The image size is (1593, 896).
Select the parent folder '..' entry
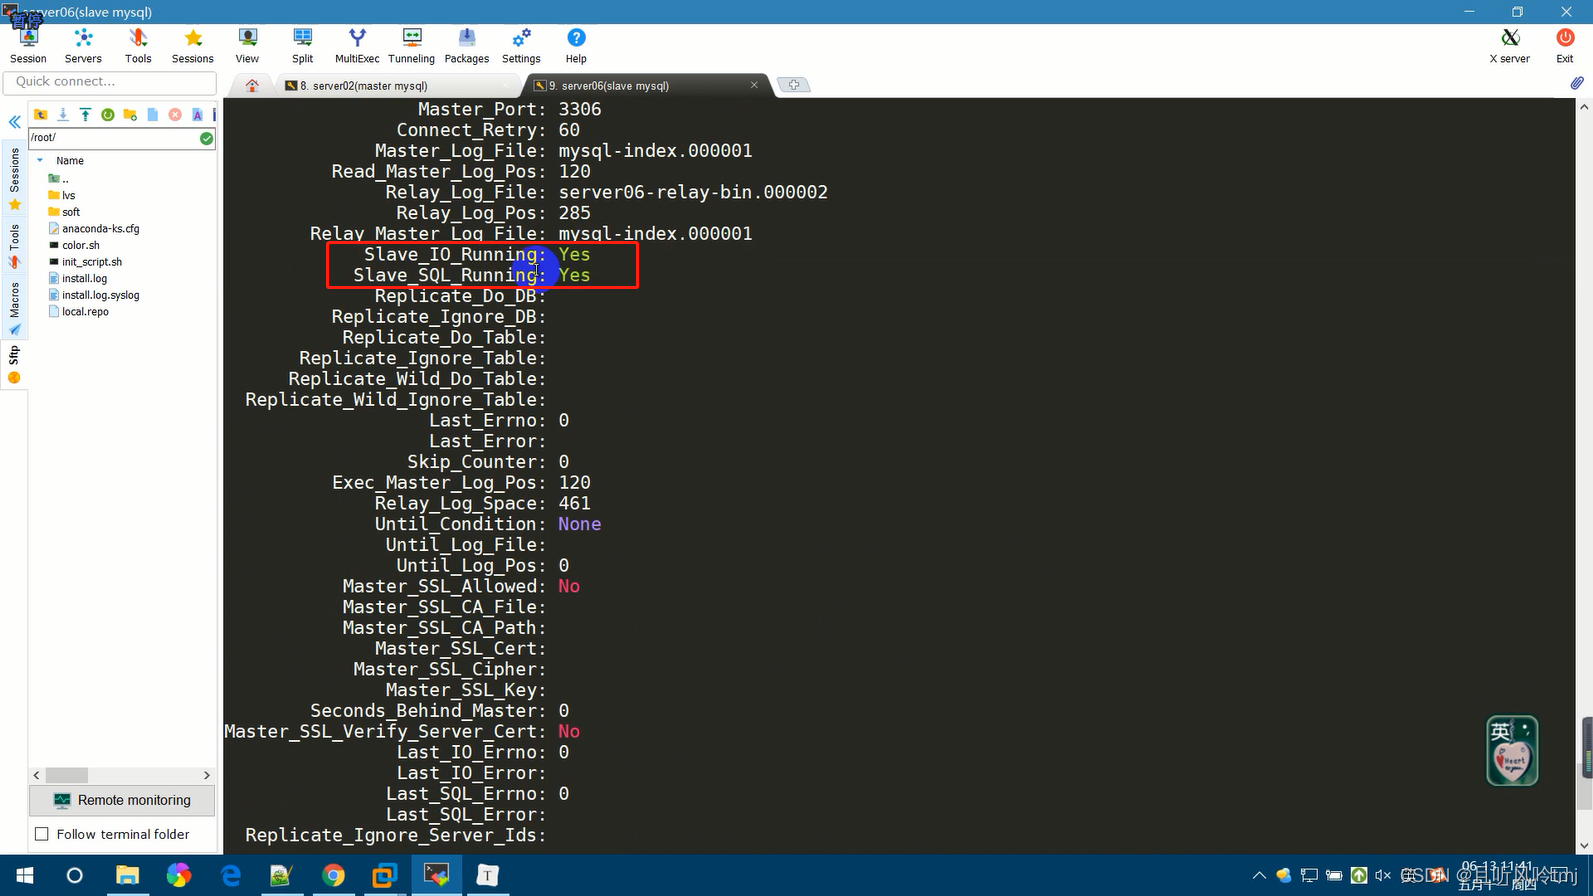[59, 179]
